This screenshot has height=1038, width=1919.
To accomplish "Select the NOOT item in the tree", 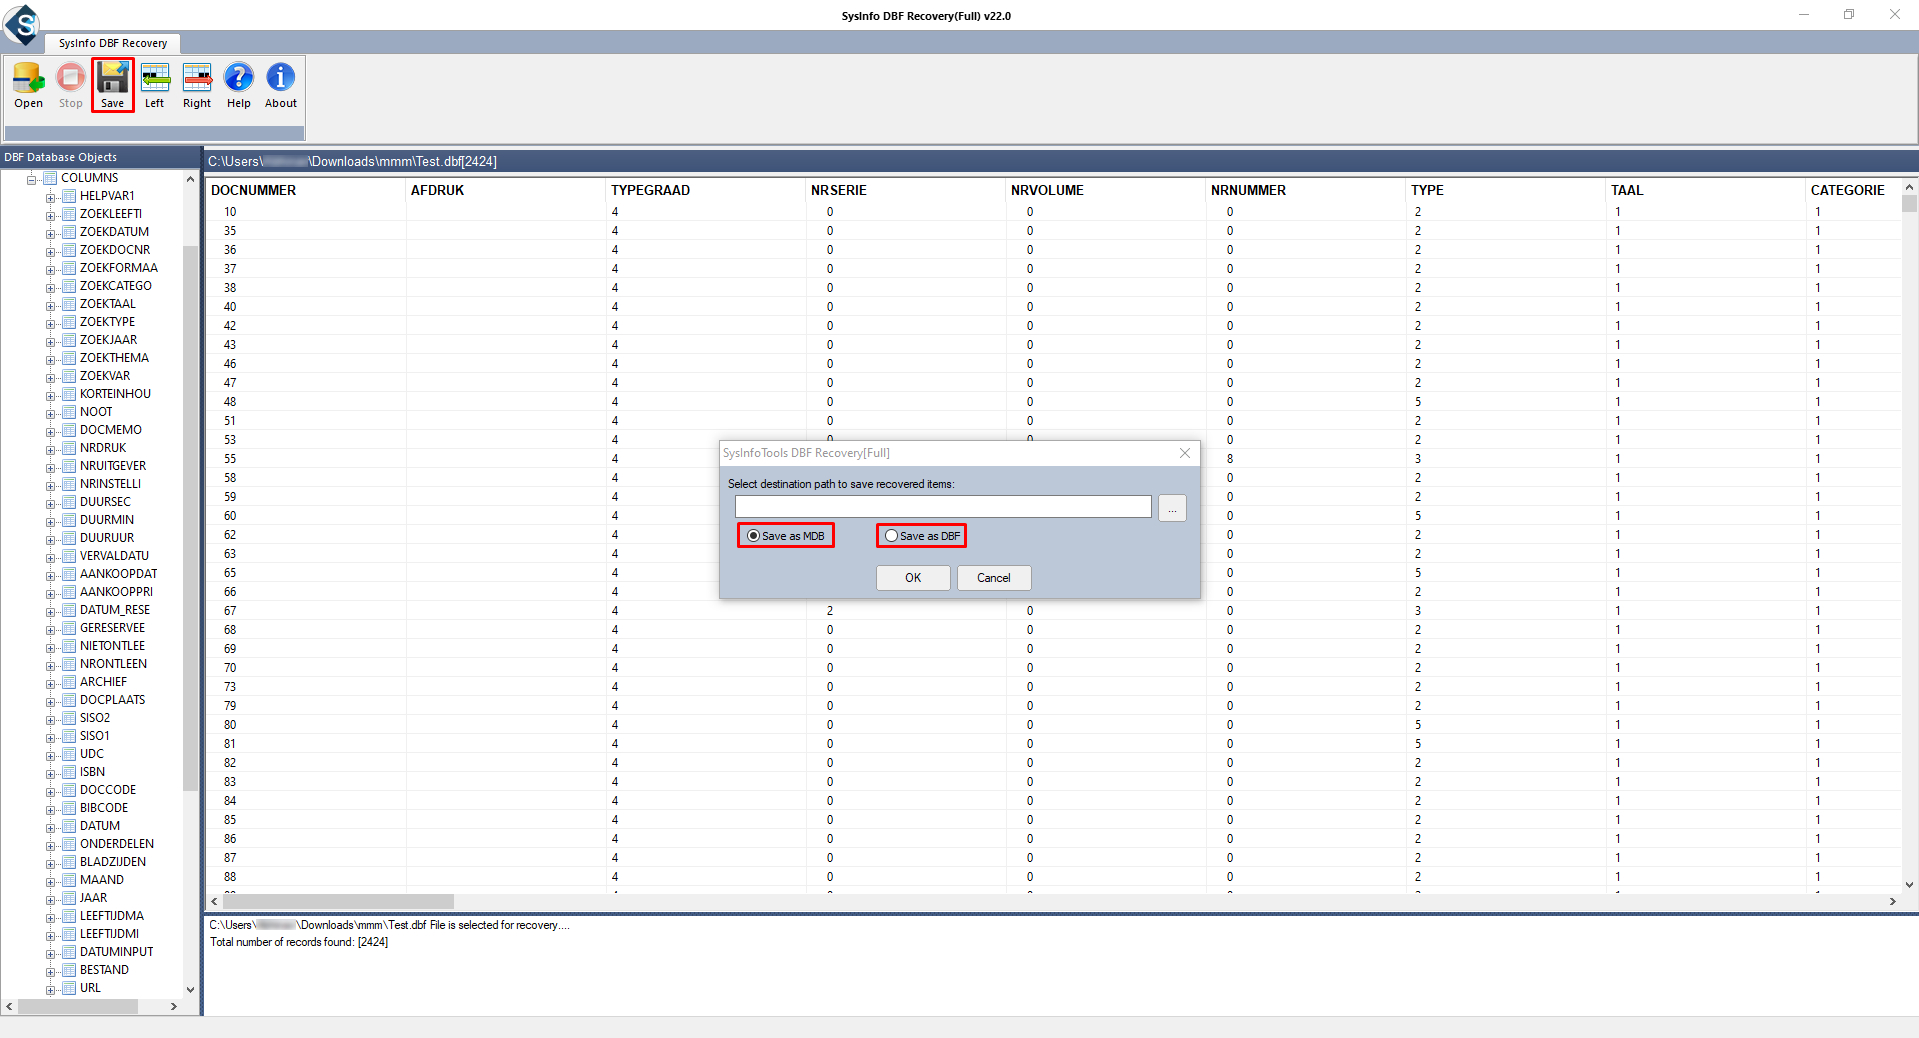I will (x=96, y=411).
